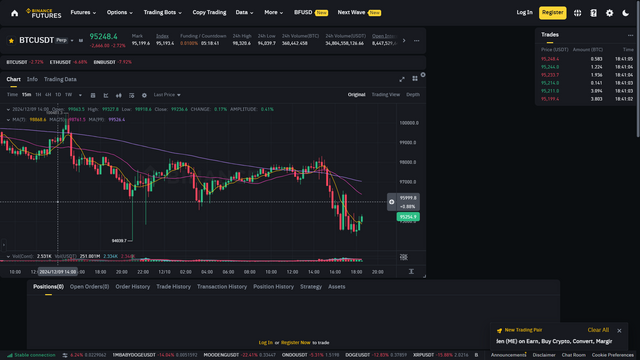
Task: Switch to the Info tab
Action: pos(32,79)
